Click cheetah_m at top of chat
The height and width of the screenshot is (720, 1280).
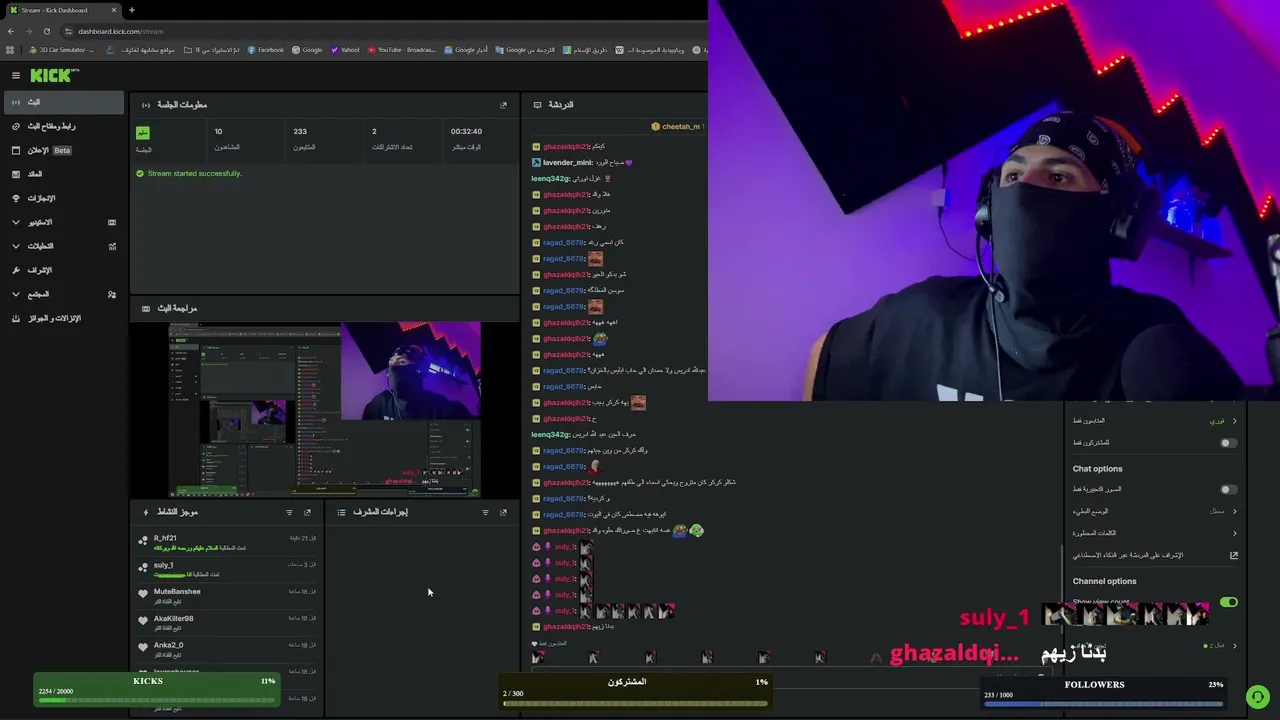(681, 127)
